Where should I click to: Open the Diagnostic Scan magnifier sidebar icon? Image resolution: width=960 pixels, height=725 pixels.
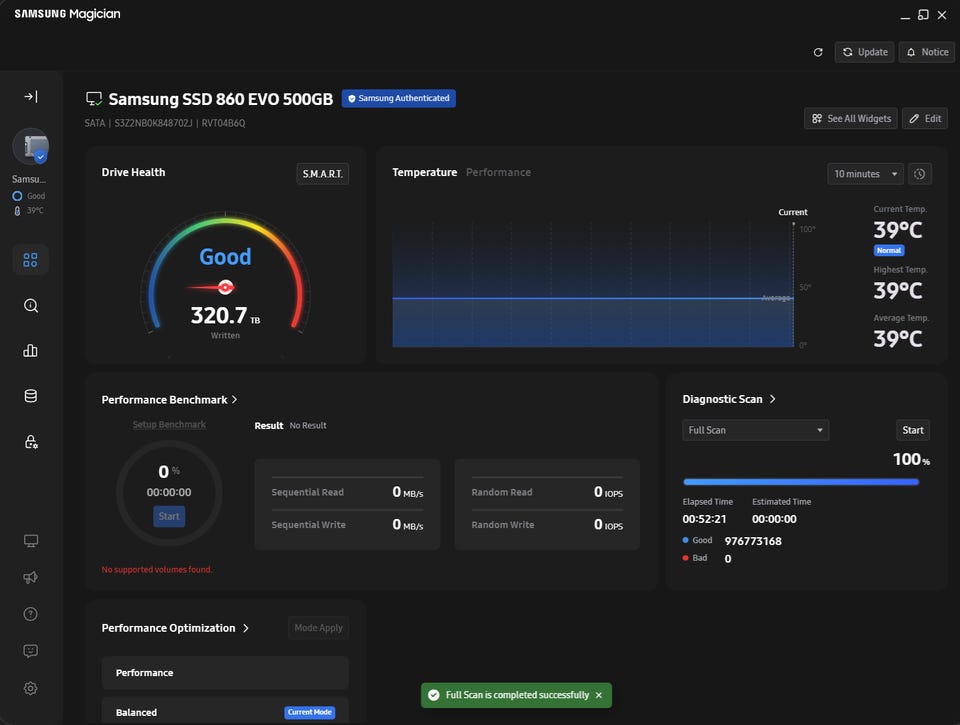coord(31,306)
